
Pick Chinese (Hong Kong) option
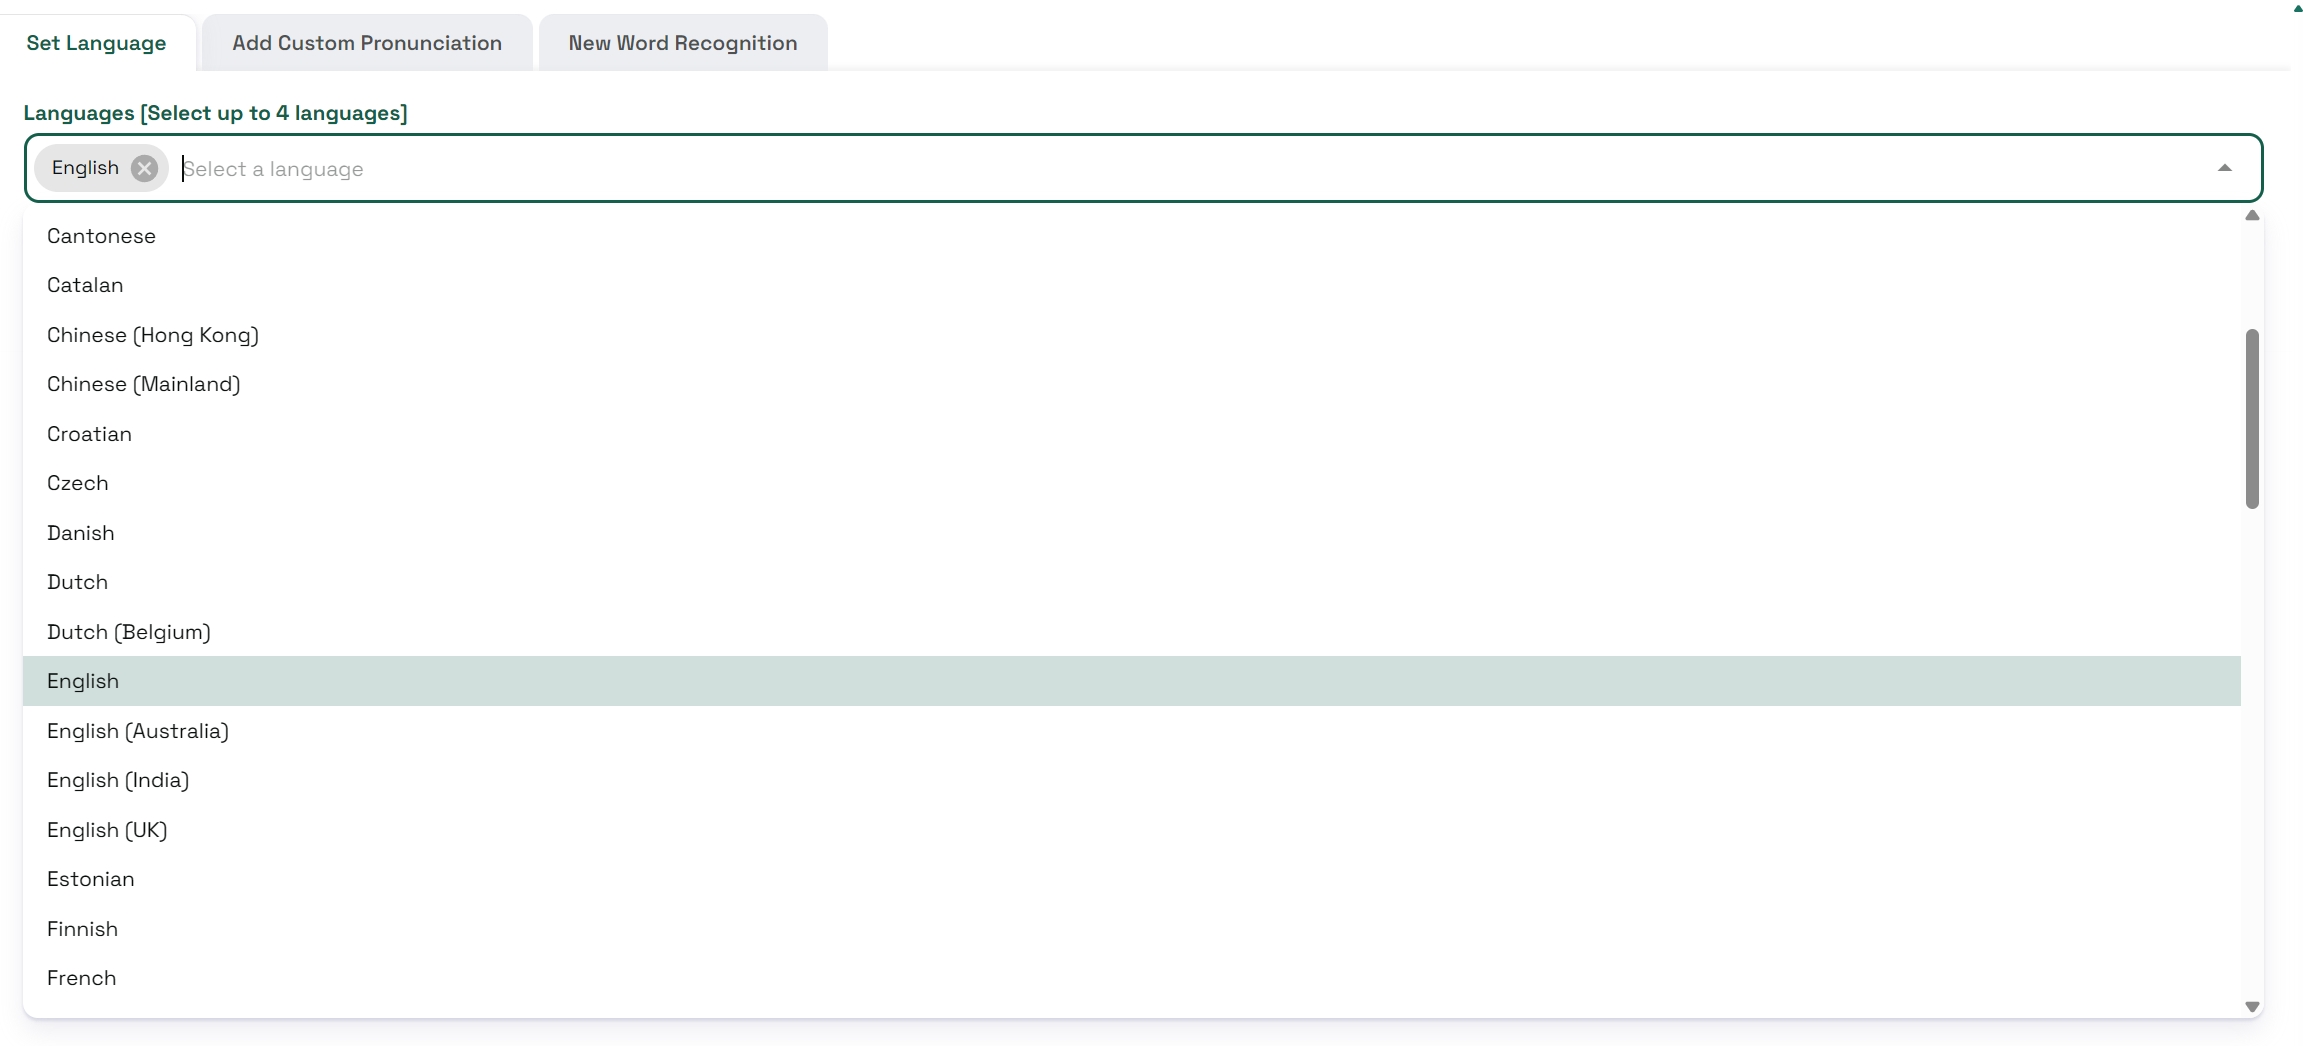pyautogui.click(x=152, y=335)
